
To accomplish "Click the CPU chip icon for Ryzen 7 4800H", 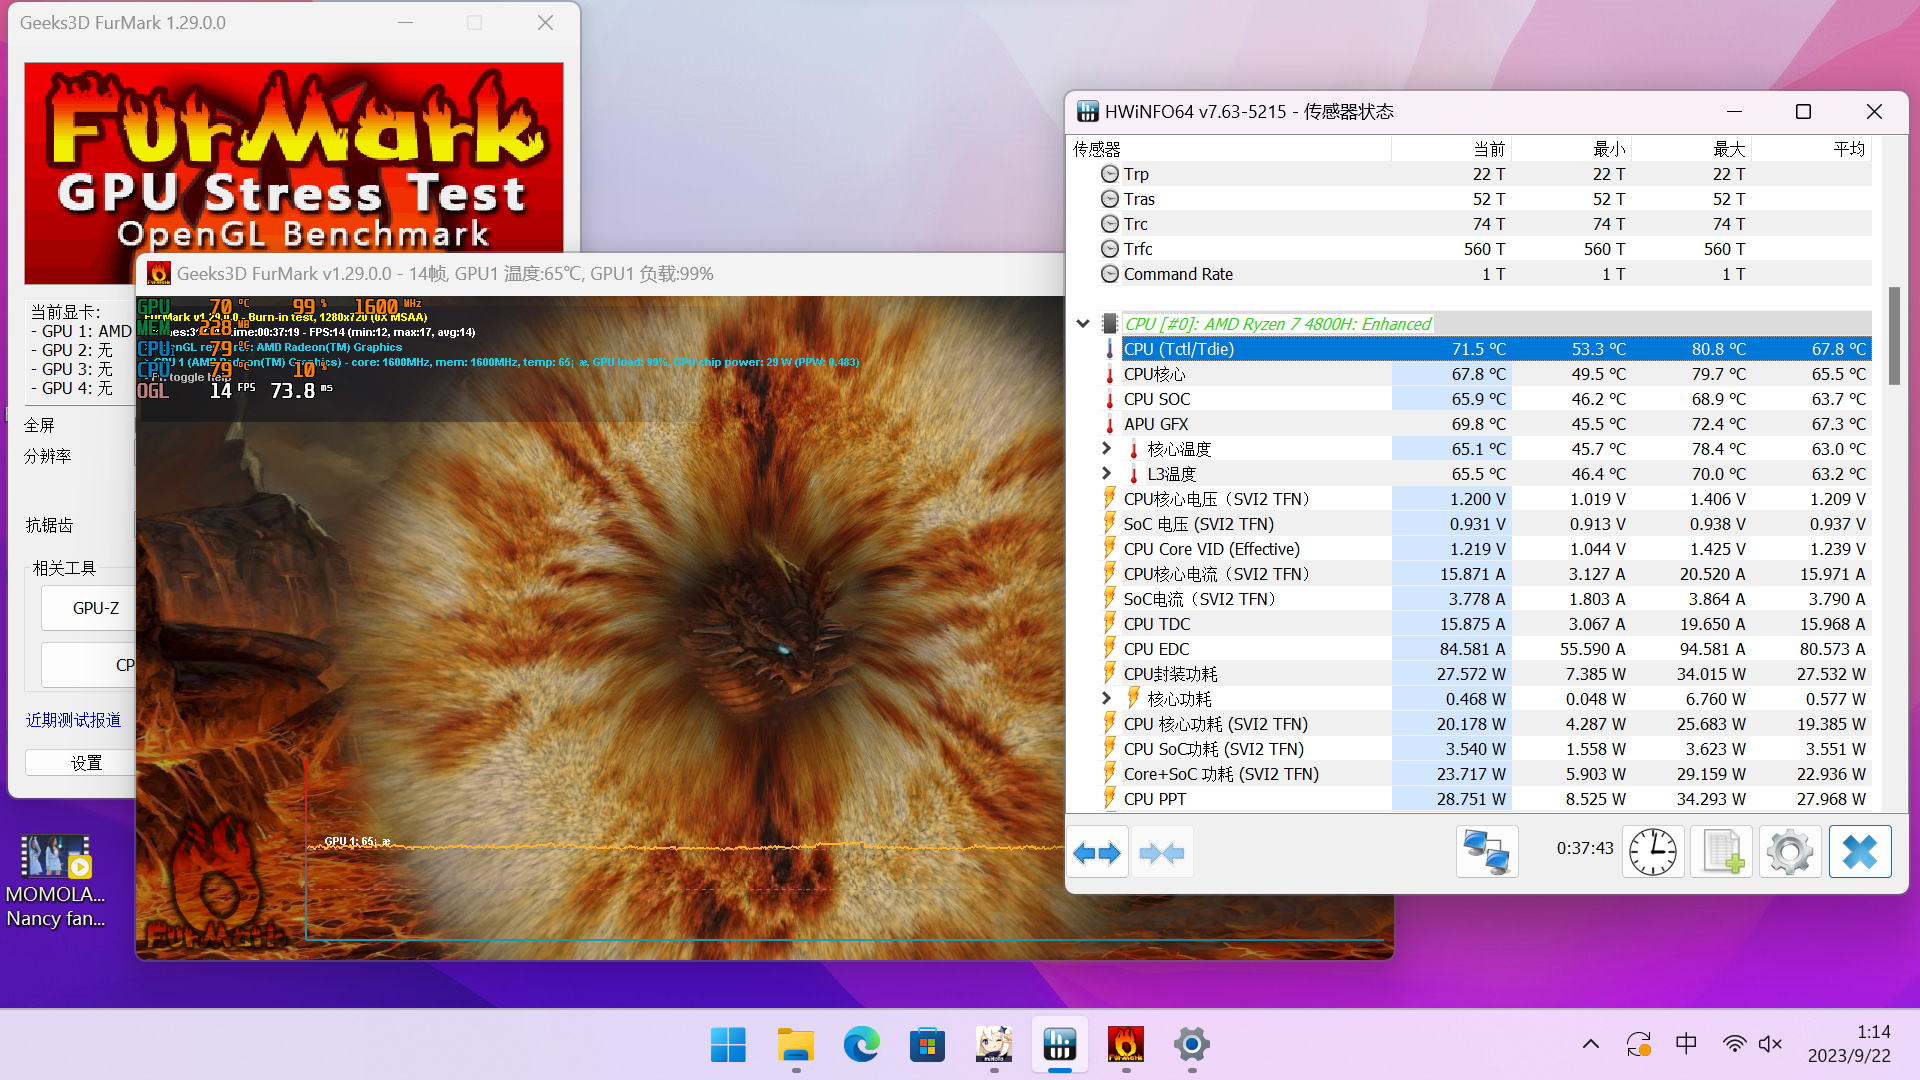I will [1109, 323].
